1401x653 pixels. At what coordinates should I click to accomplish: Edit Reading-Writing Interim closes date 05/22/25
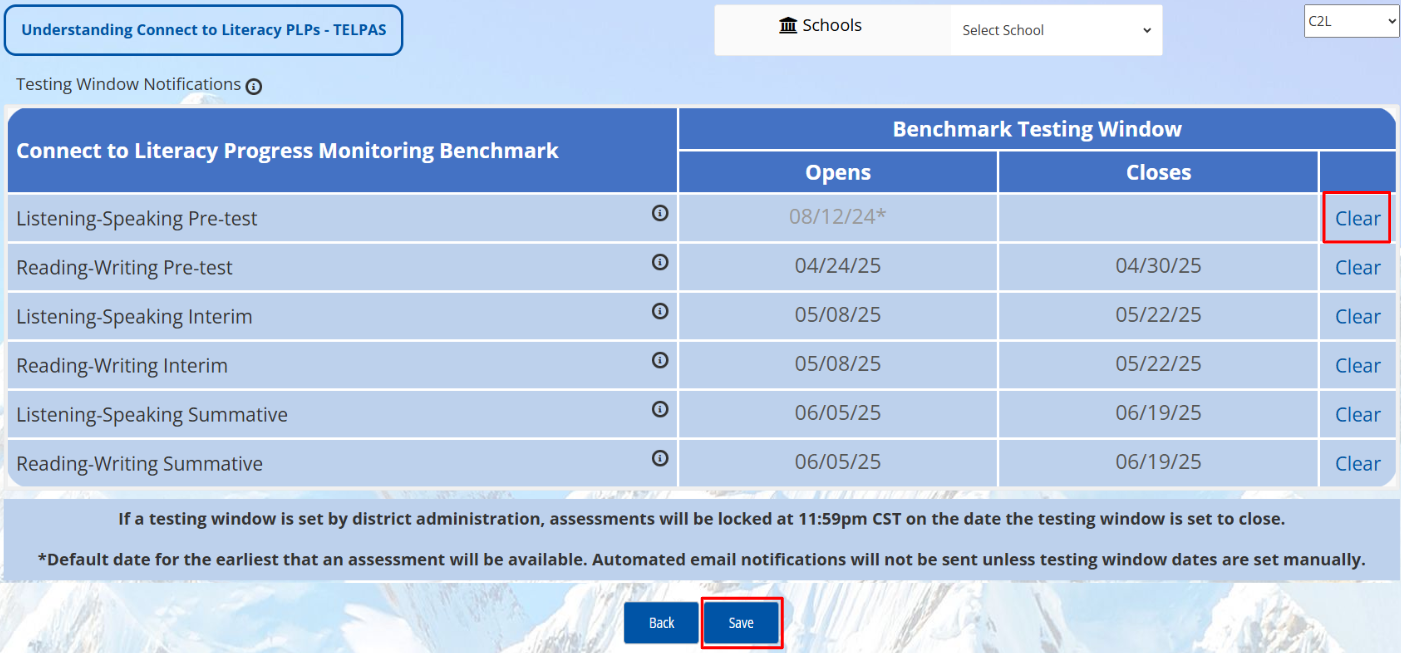(x=1158, y=365)
